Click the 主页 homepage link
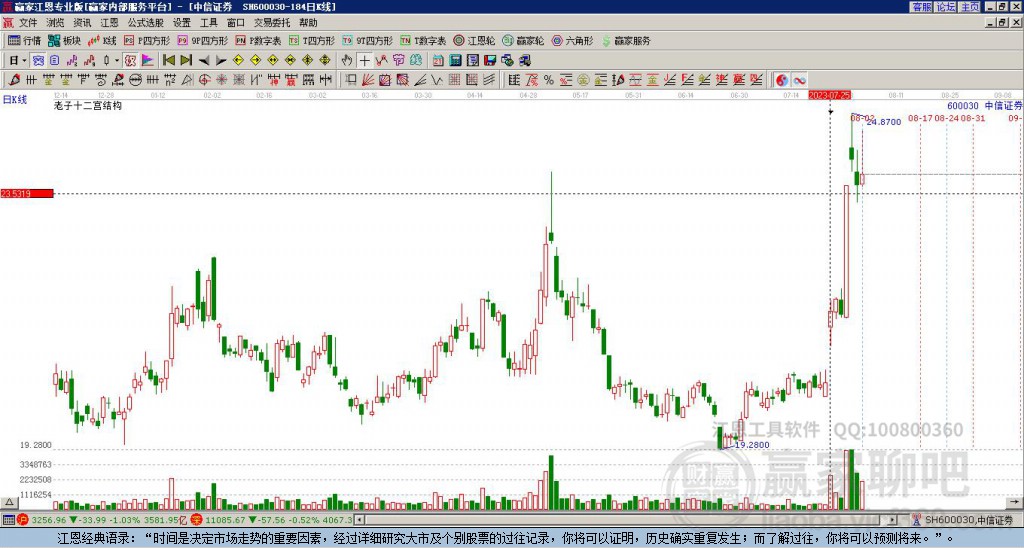This screenshot has height=548, width=1024. (970, 7)
